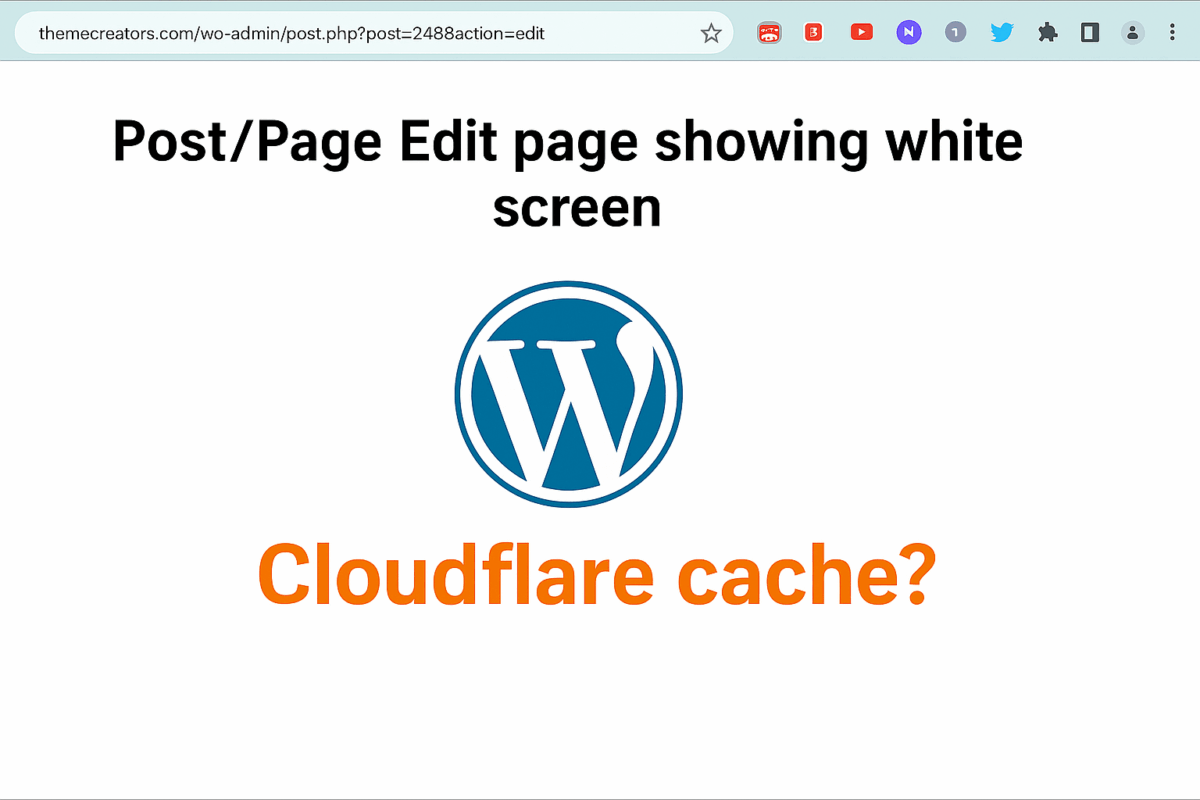
Task: Expand Chrome settings via vertical ellipsis
Action: 1172,32
